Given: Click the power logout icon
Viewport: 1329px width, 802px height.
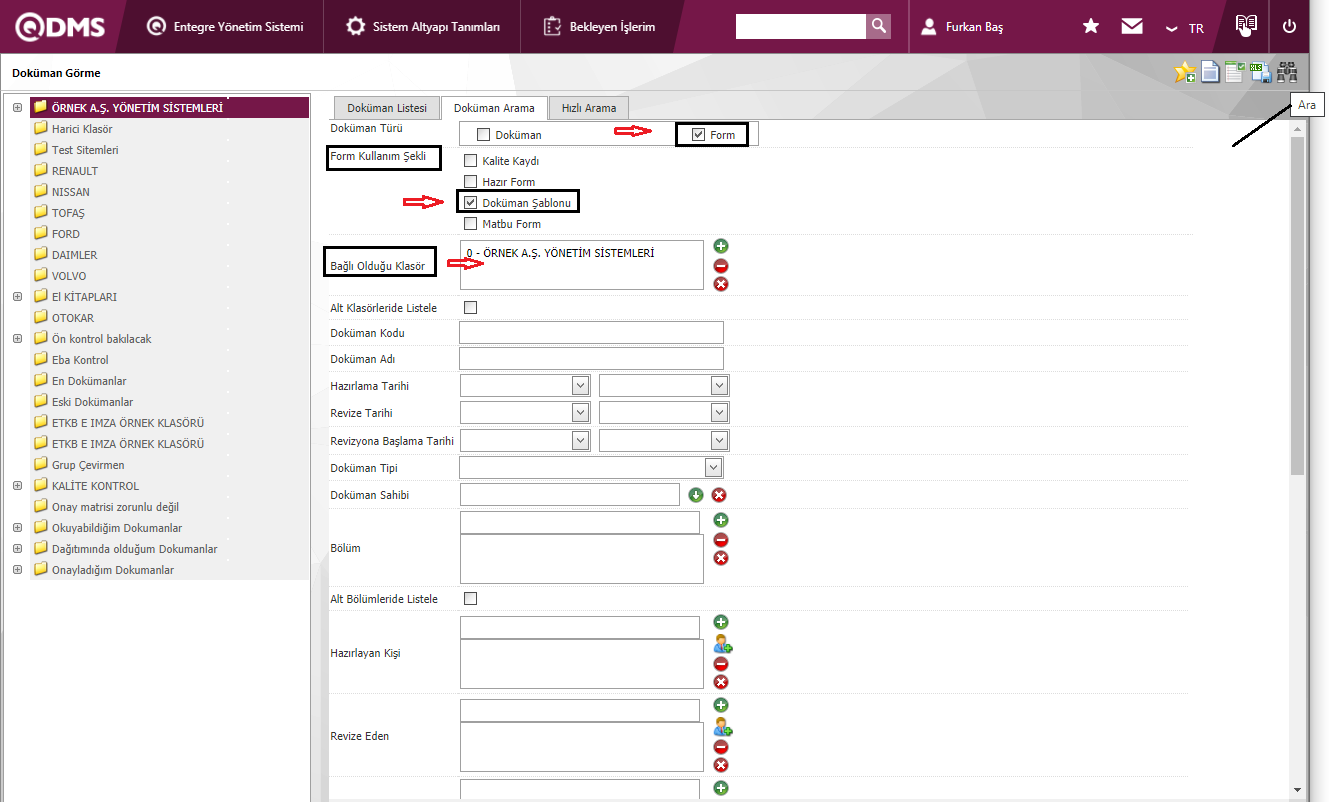Looking at the screenshot, I should 1289,27.
